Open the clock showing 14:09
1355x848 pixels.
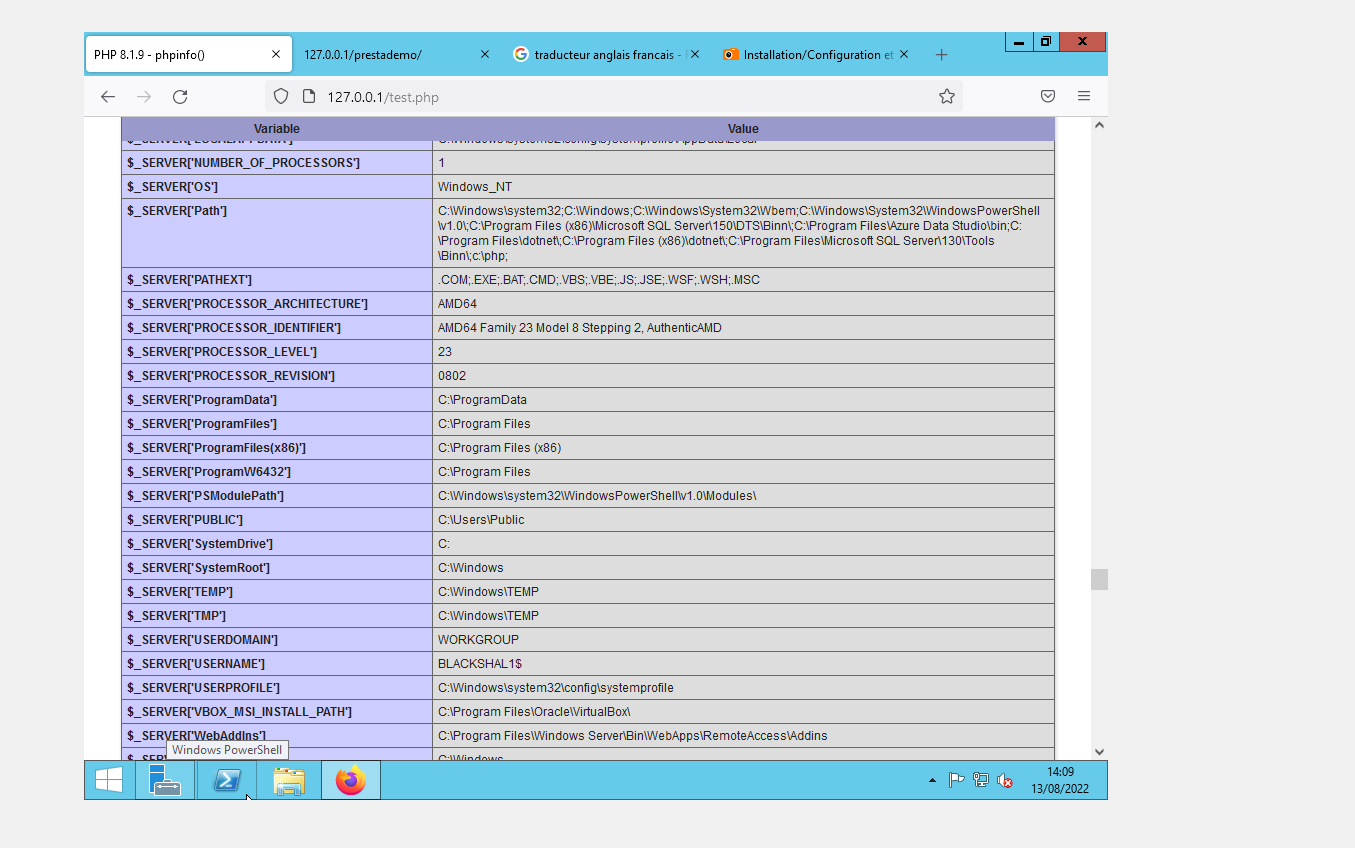pyautogui.click(x=1060, y=780)
